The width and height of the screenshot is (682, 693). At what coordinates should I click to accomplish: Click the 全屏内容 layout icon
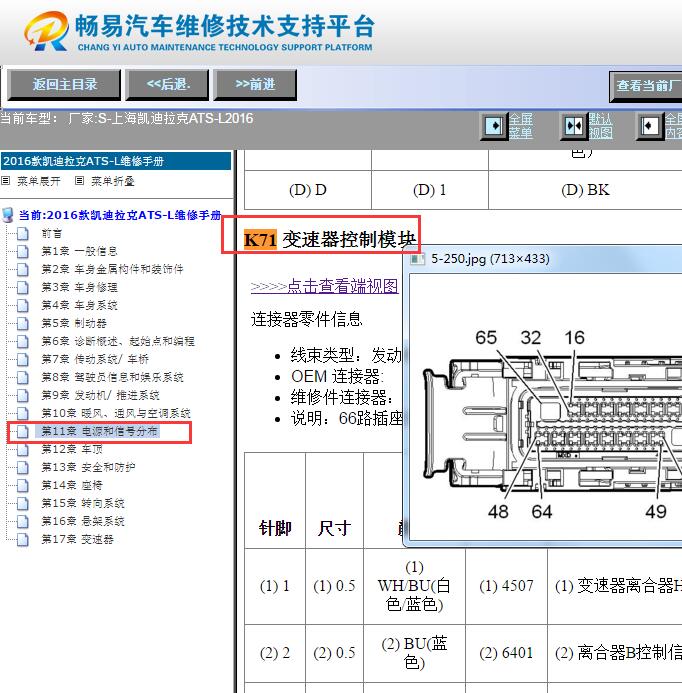click(650, 126)
